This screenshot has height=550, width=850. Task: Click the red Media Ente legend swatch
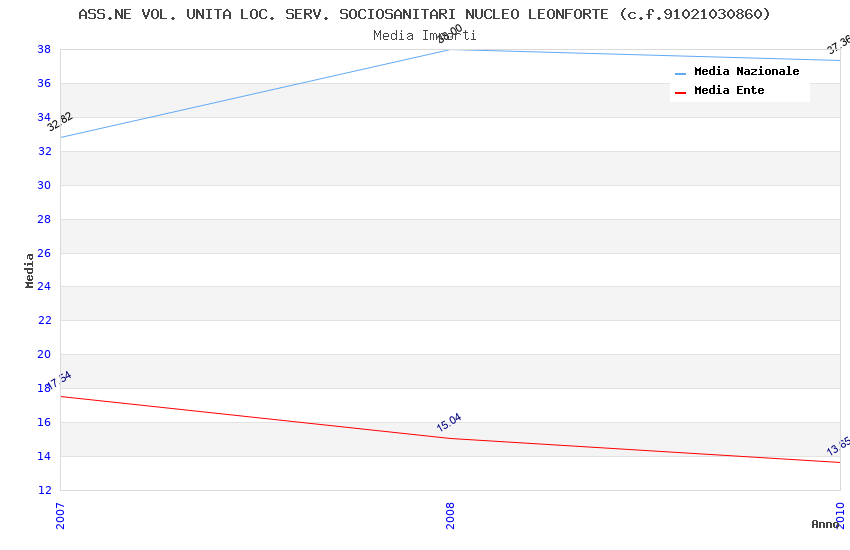(x=680, y=93)
